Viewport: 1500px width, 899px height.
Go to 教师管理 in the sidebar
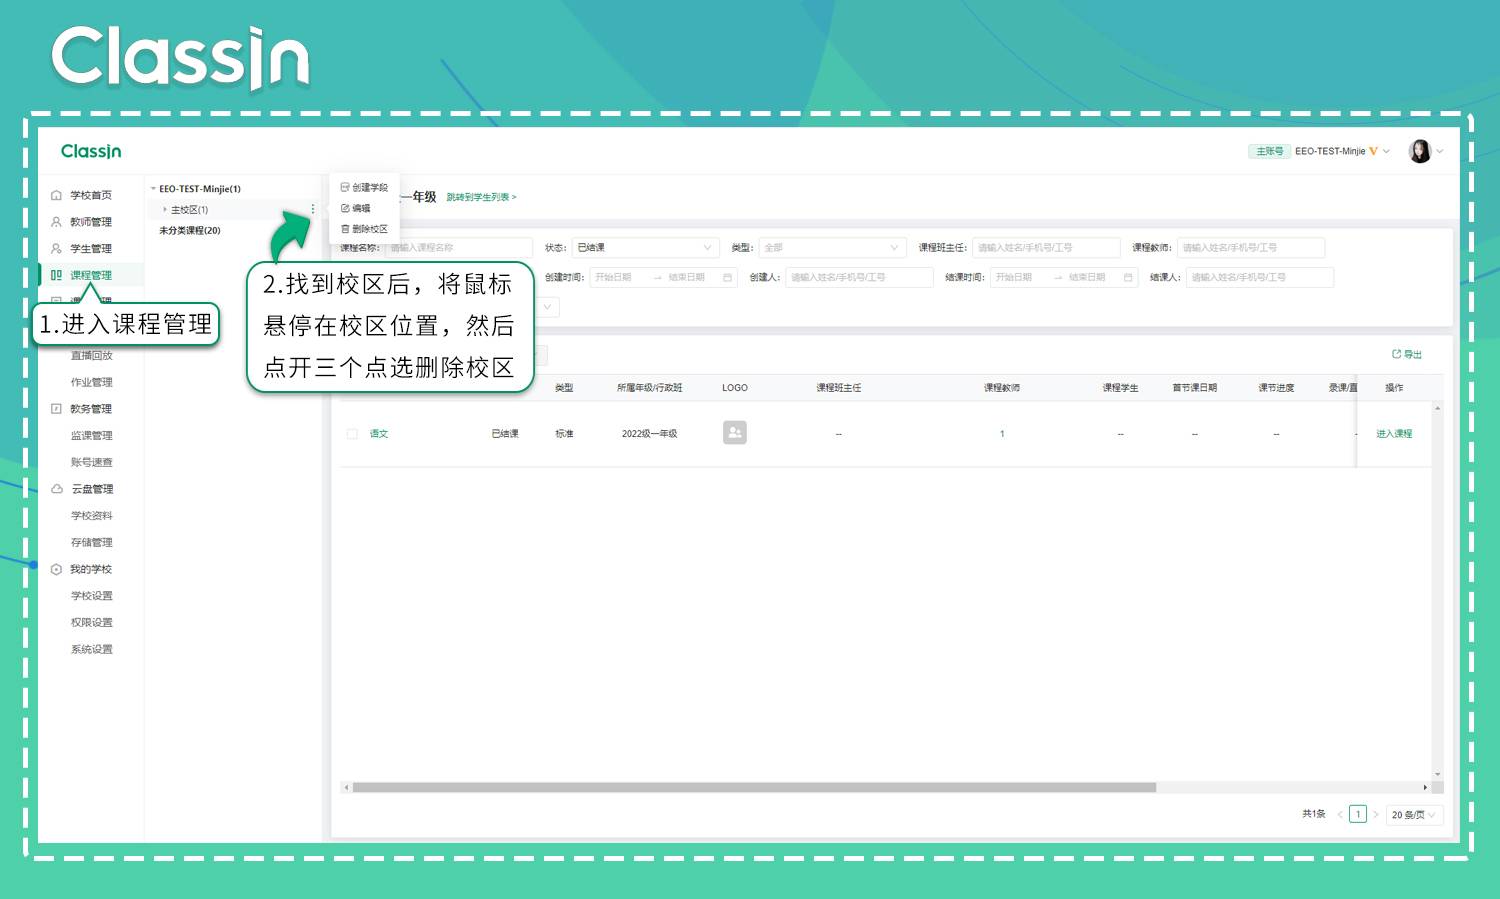[91, 222]
